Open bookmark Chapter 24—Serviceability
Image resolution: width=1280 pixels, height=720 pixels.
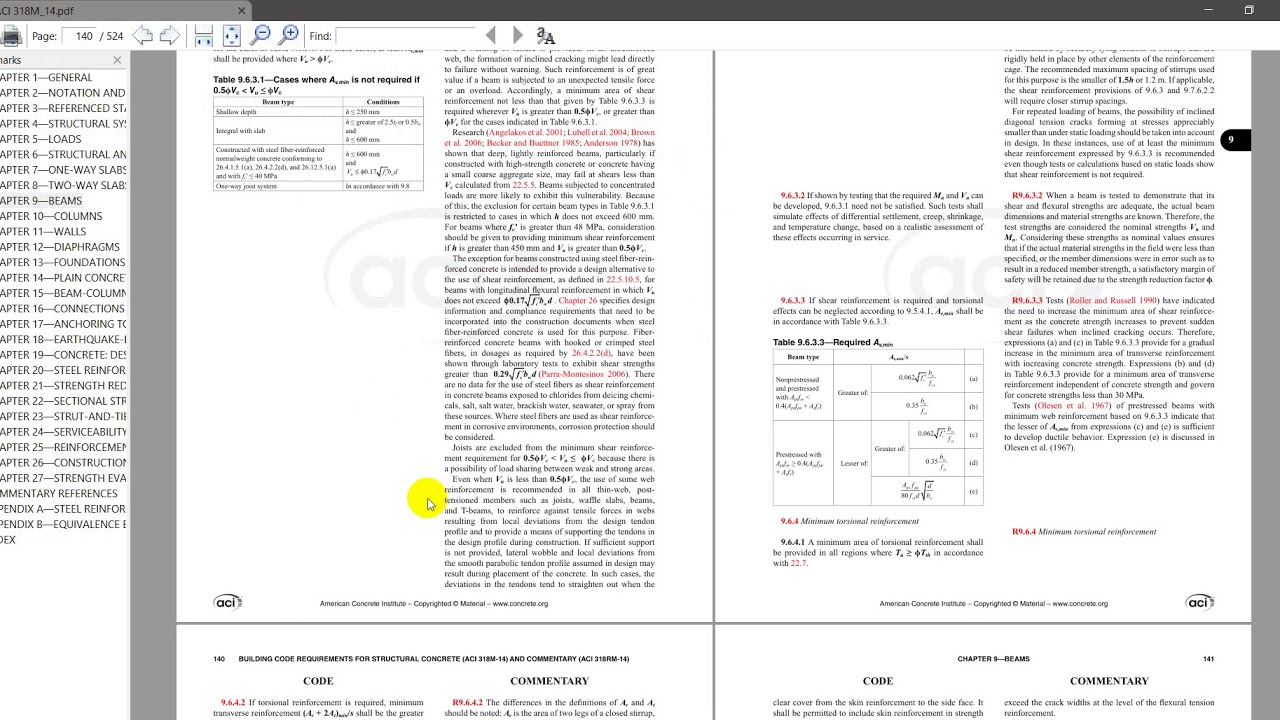(63, 432)
